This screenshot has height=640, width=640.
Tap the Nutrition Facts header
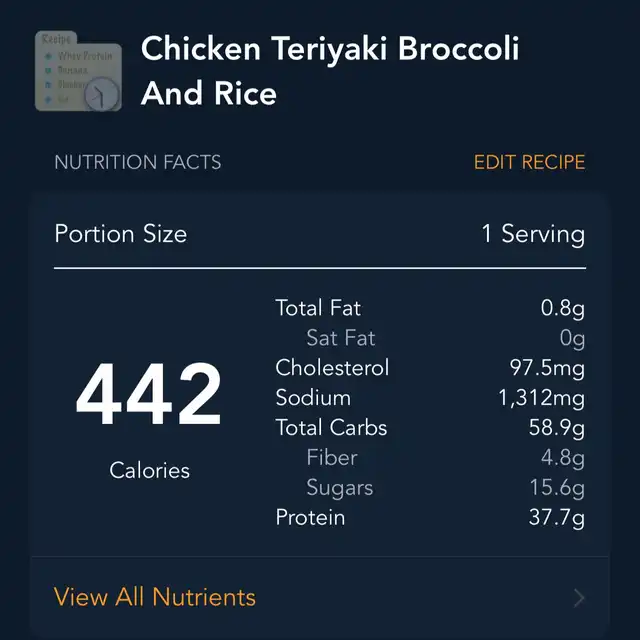point(138,162)
